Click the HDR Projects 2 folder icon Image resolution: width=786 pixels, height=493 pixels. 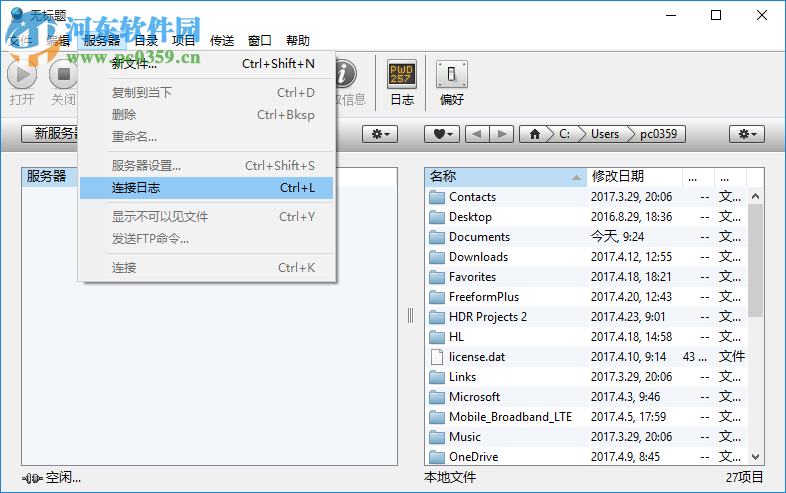[437, 317]
